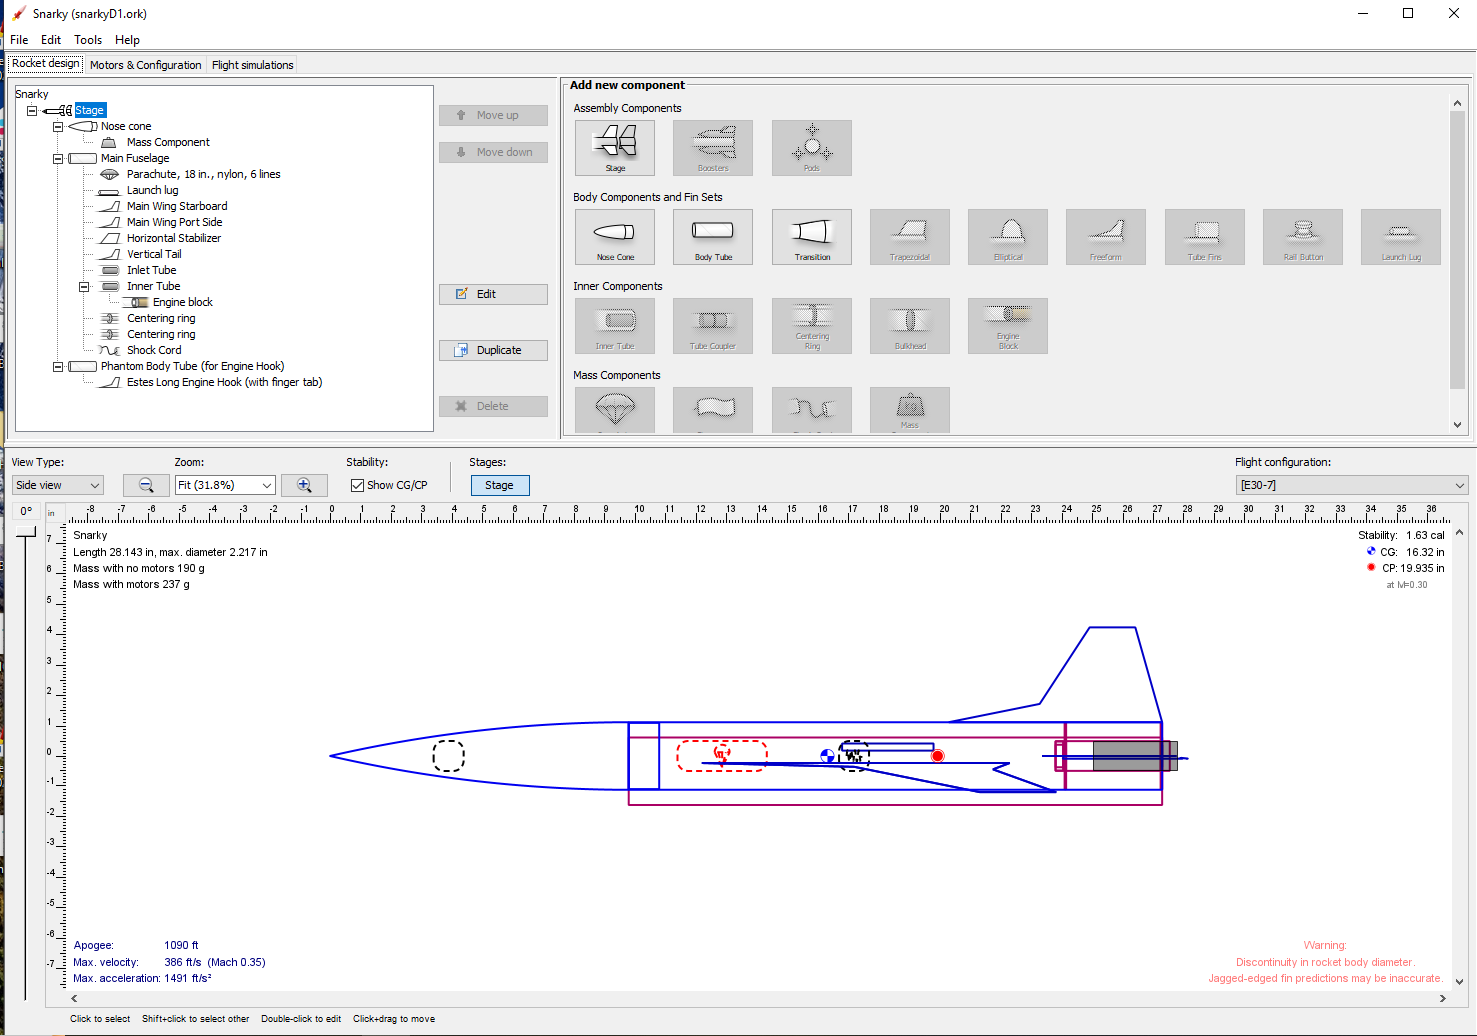1477x1036 pixels.
Task: Collapse the Inner Tube tree item
Action: (x=84, y=286)
